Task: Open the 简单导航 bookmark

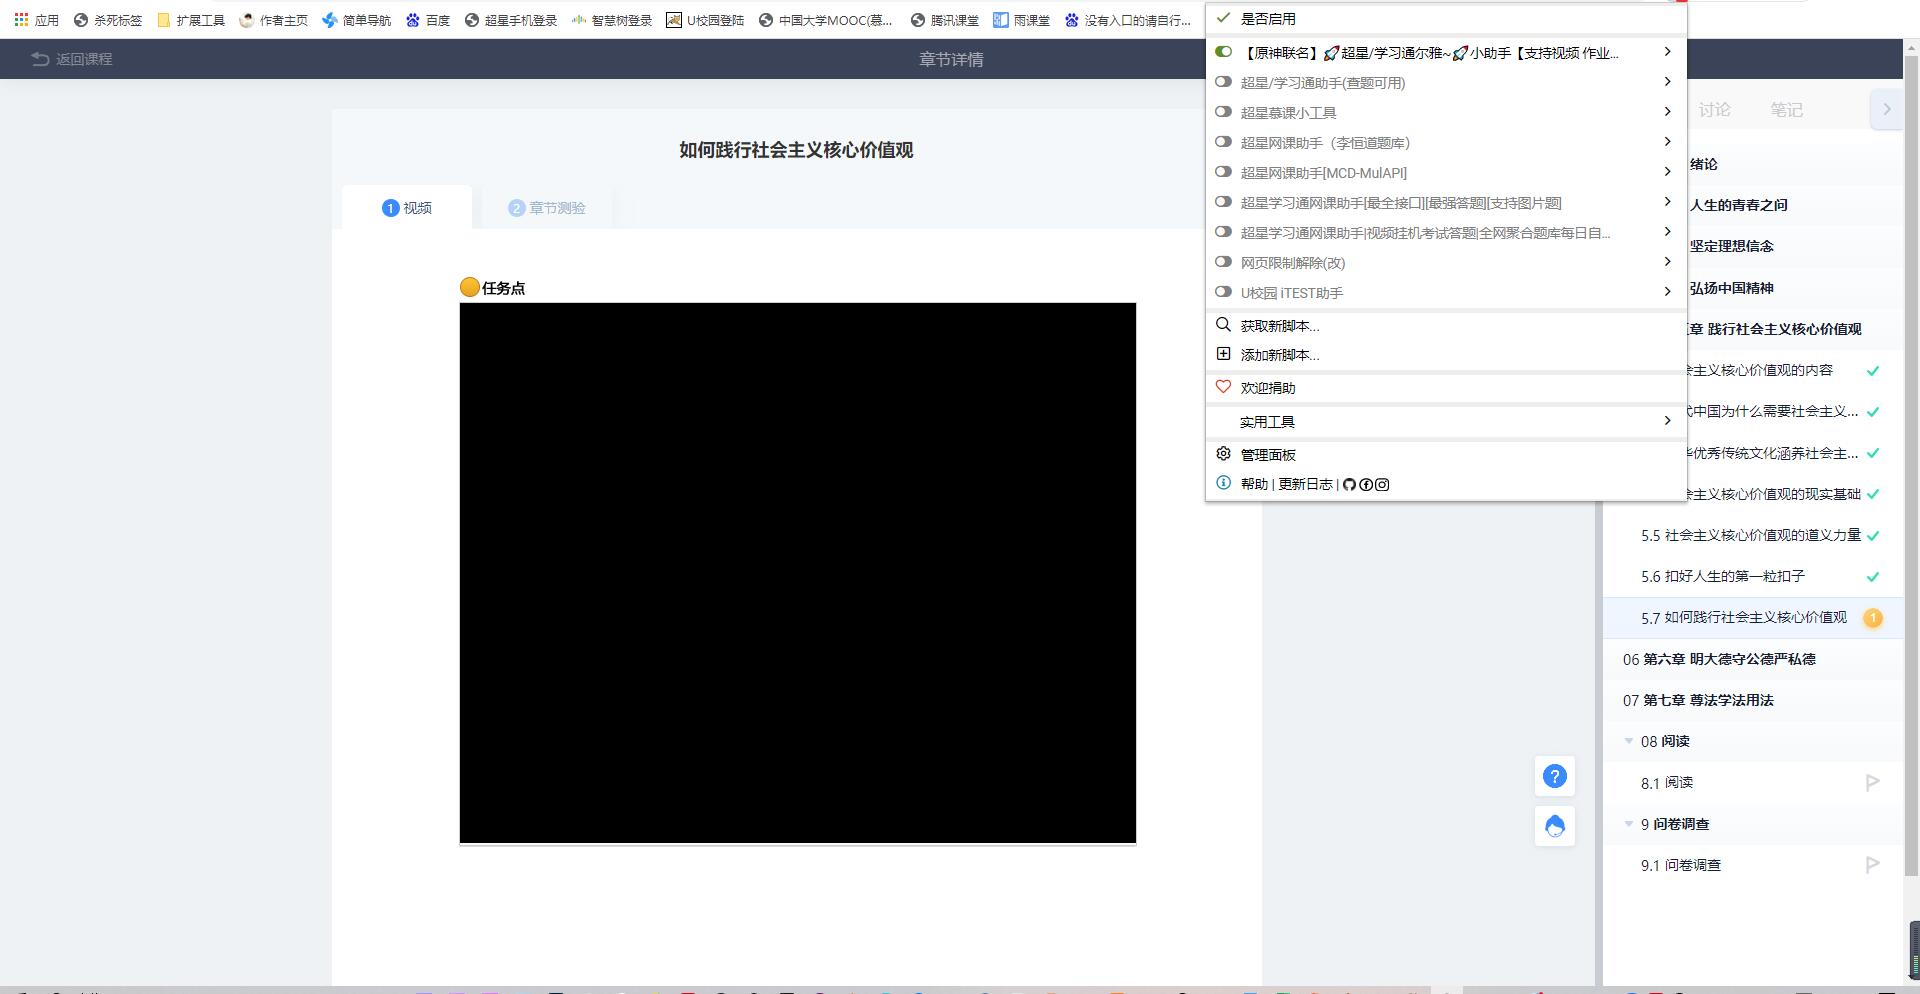Action: coord(357,20)
